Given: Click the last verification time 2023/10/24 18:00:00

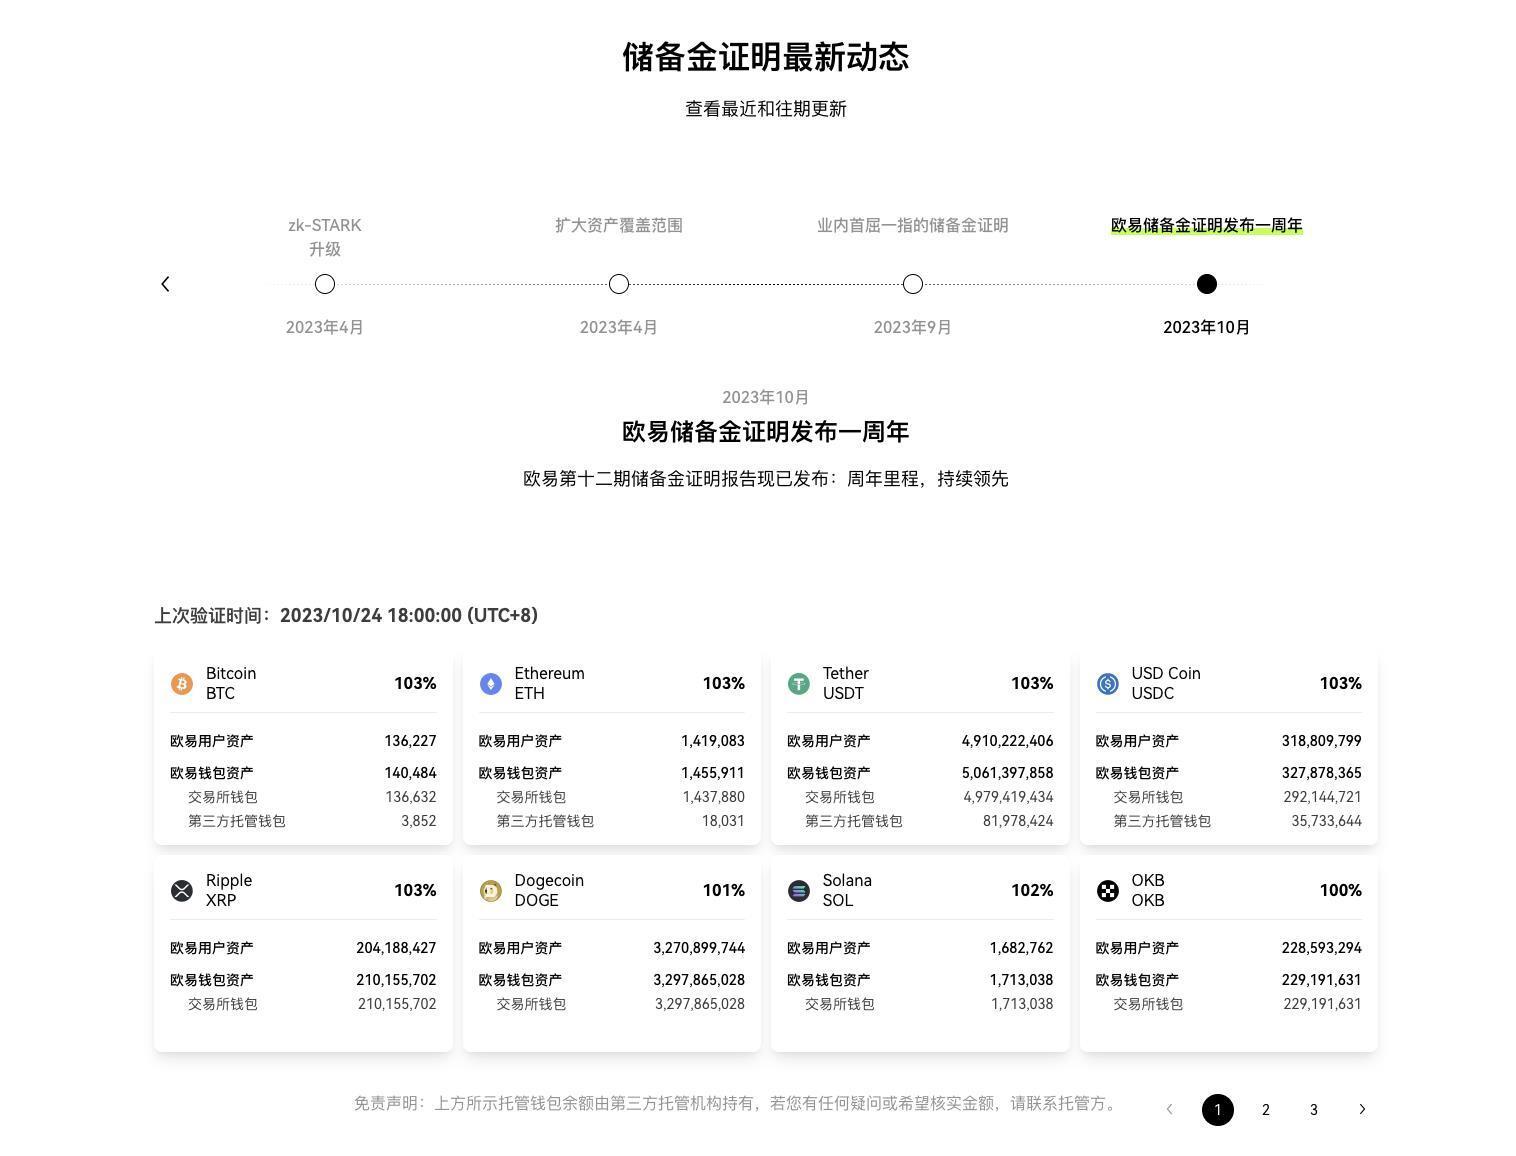Looking at the screenshot, I should (x=409, y=616).
